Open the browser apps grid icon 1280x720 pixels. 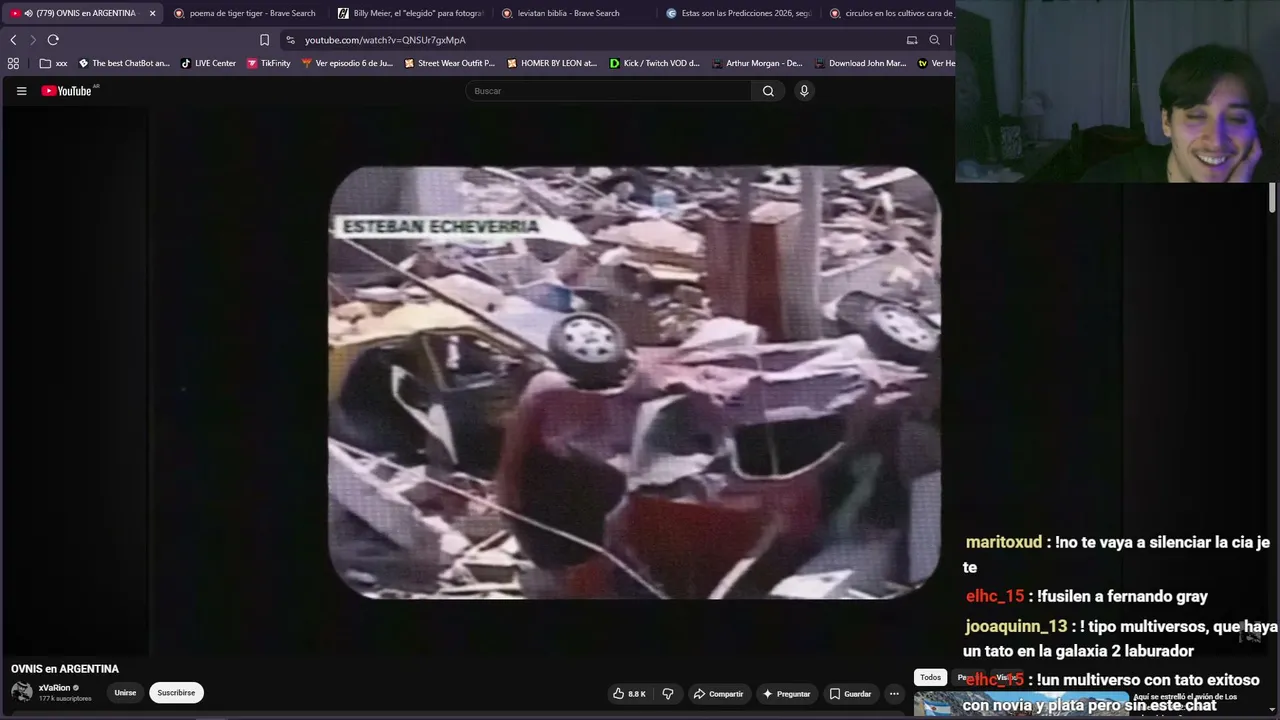(13, 63)
